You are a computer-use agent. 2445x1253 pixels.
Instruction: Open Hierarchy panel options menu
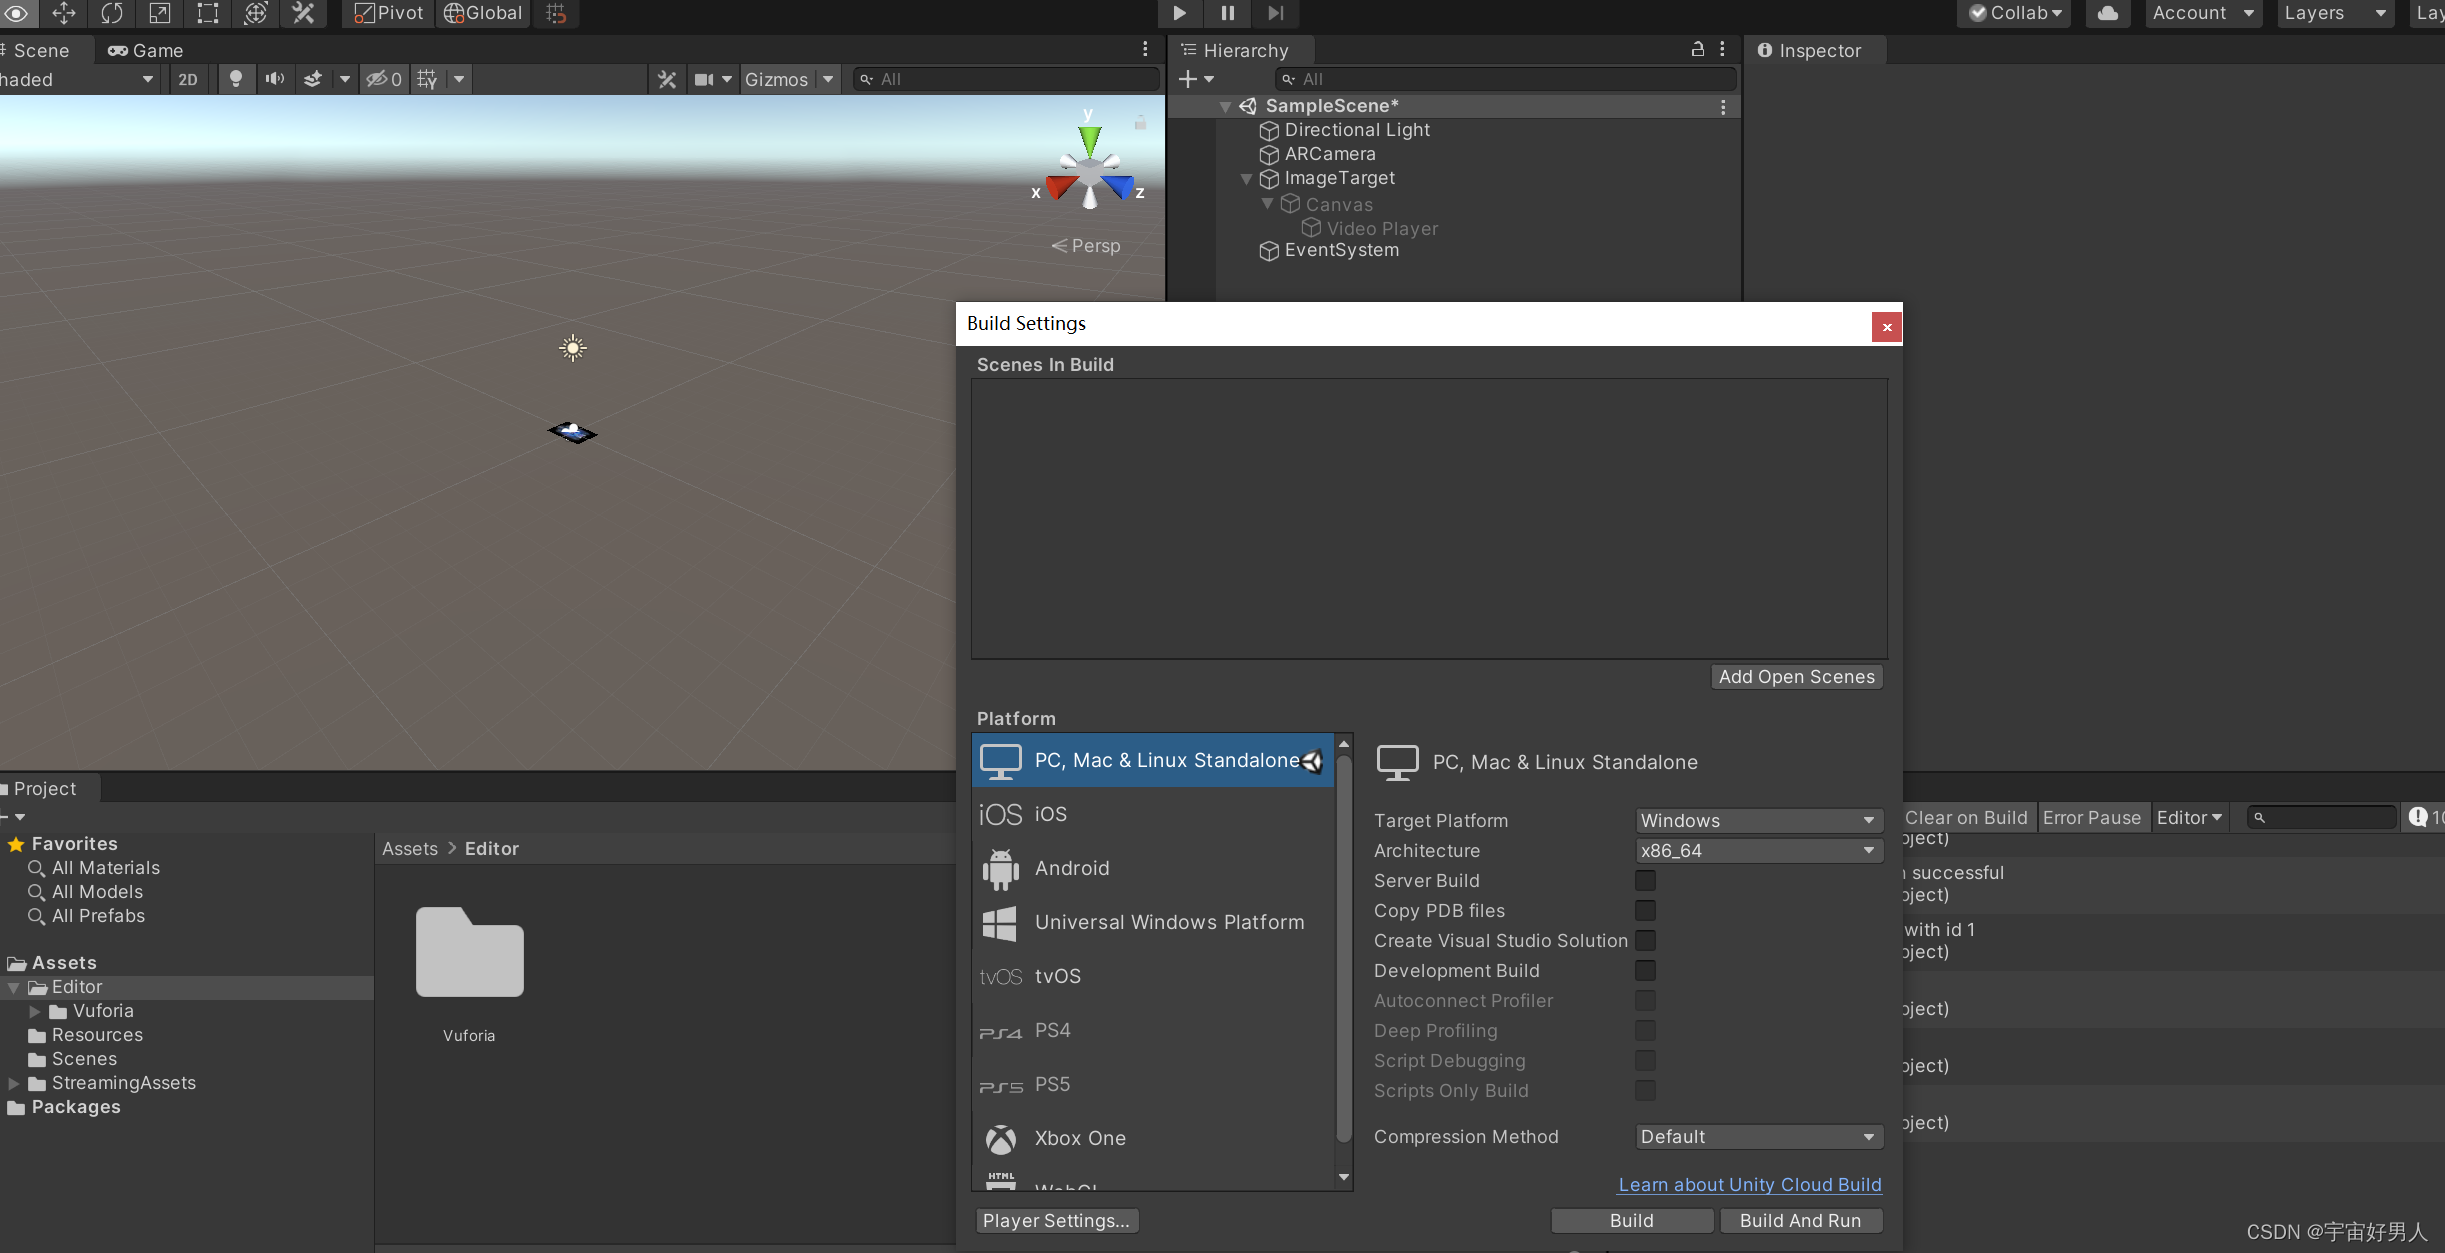click(x=1722, y=49)
